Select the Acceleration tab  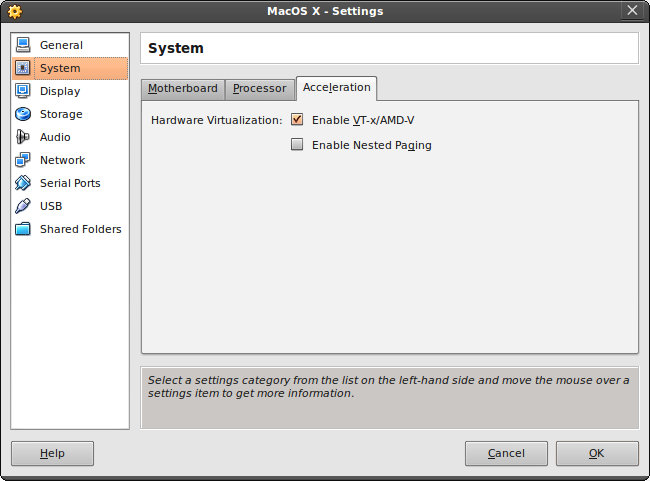pos(336,88)
